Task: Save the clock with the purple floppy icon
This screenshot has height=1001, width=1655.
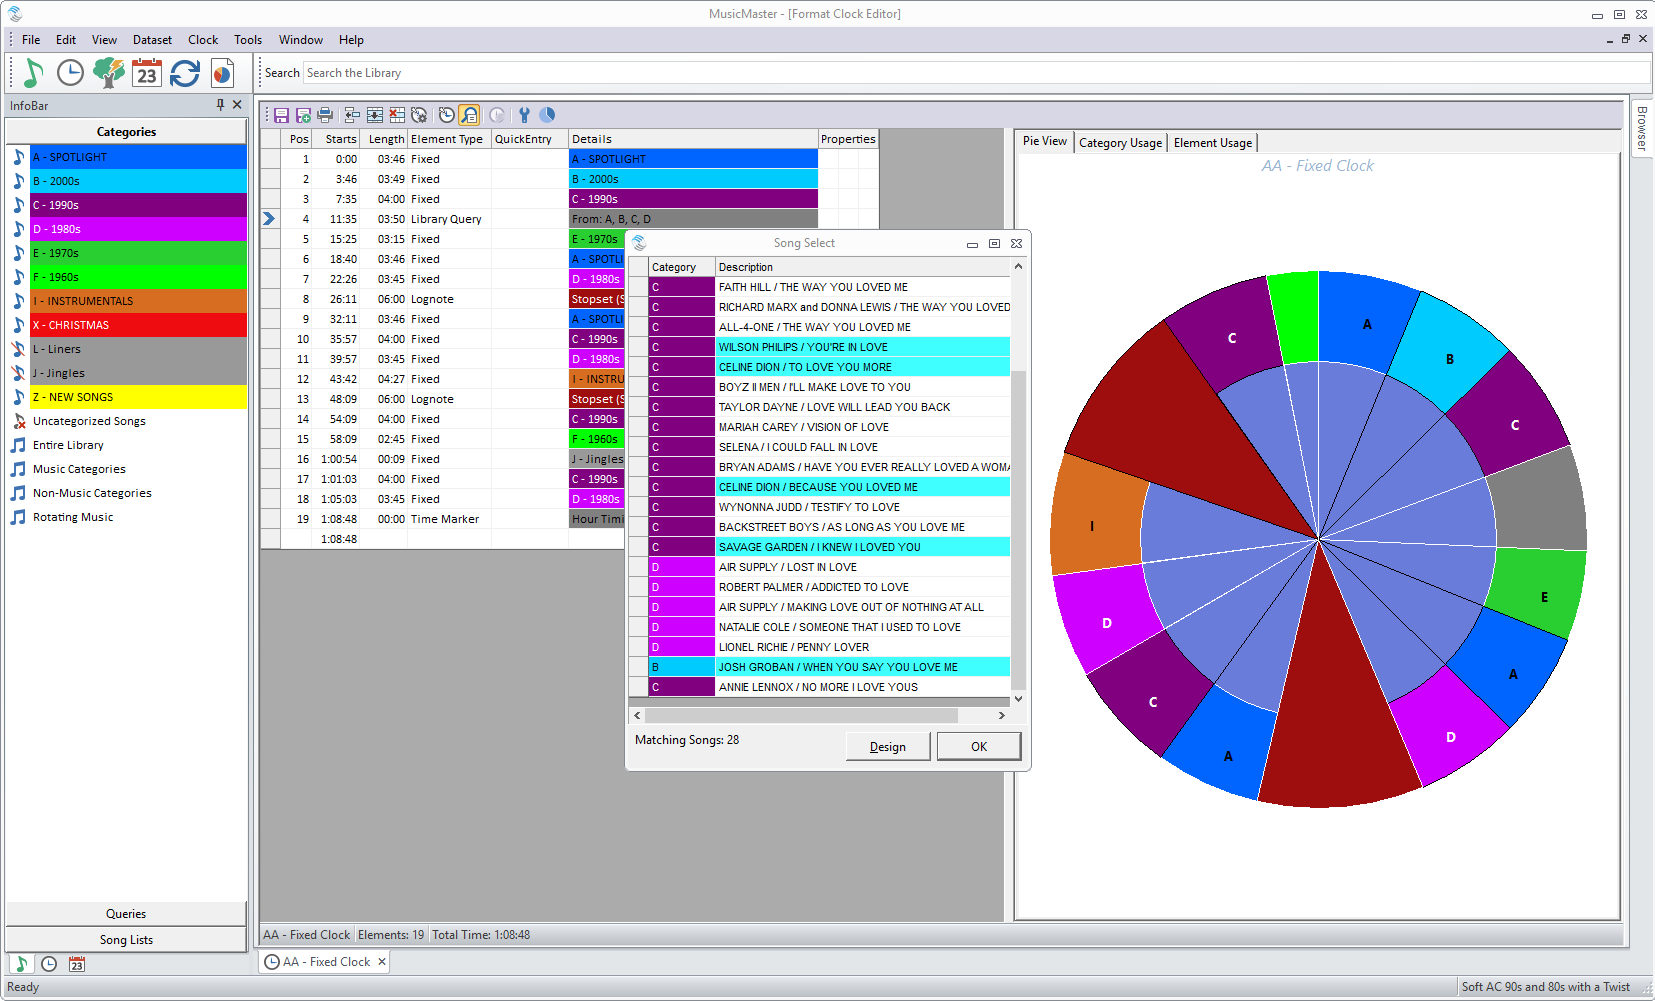Action: (x=281, y=115)
